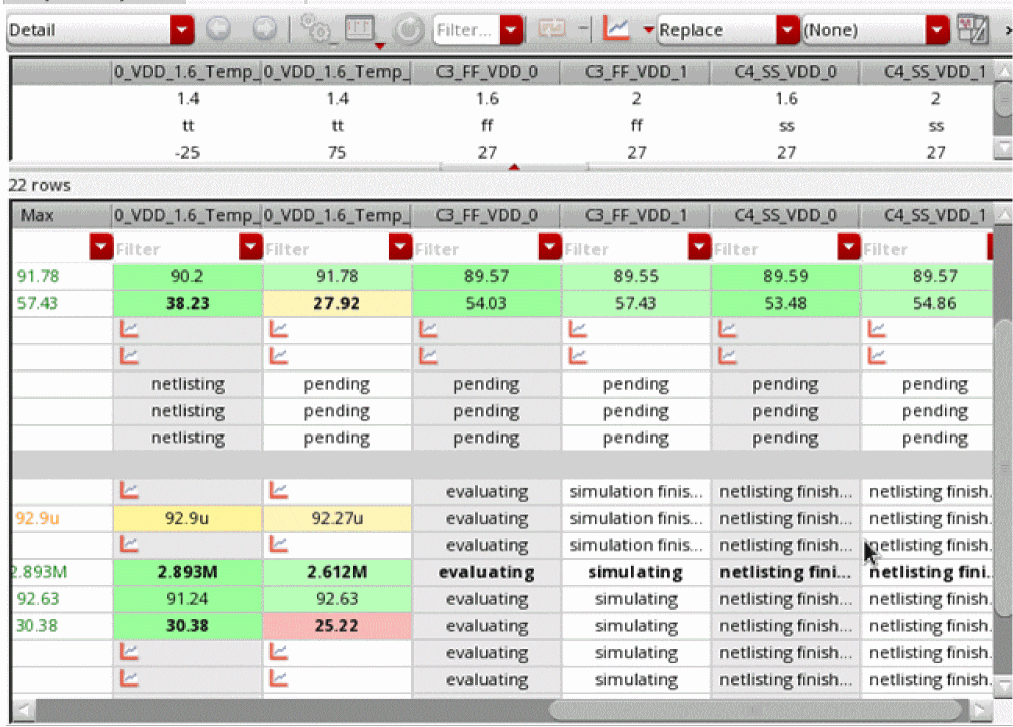Click first-column plot icon above 92.9u cell

click(129, 490)
